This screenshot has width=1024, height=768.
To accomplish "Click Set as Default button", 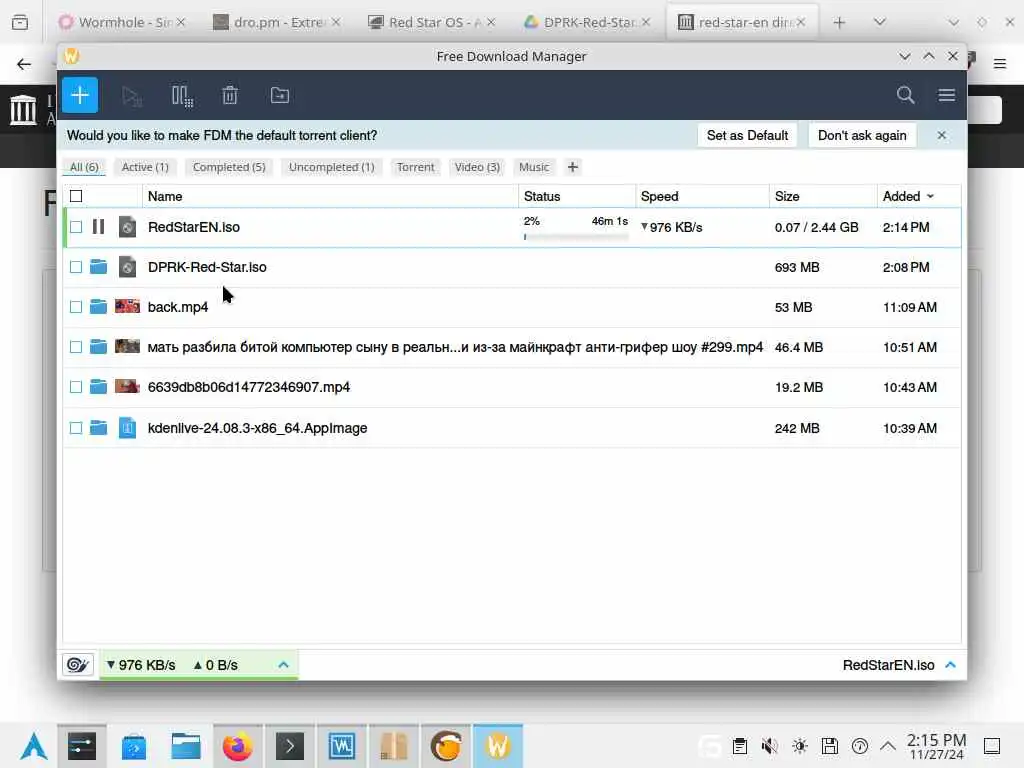I will pos(747,135).
